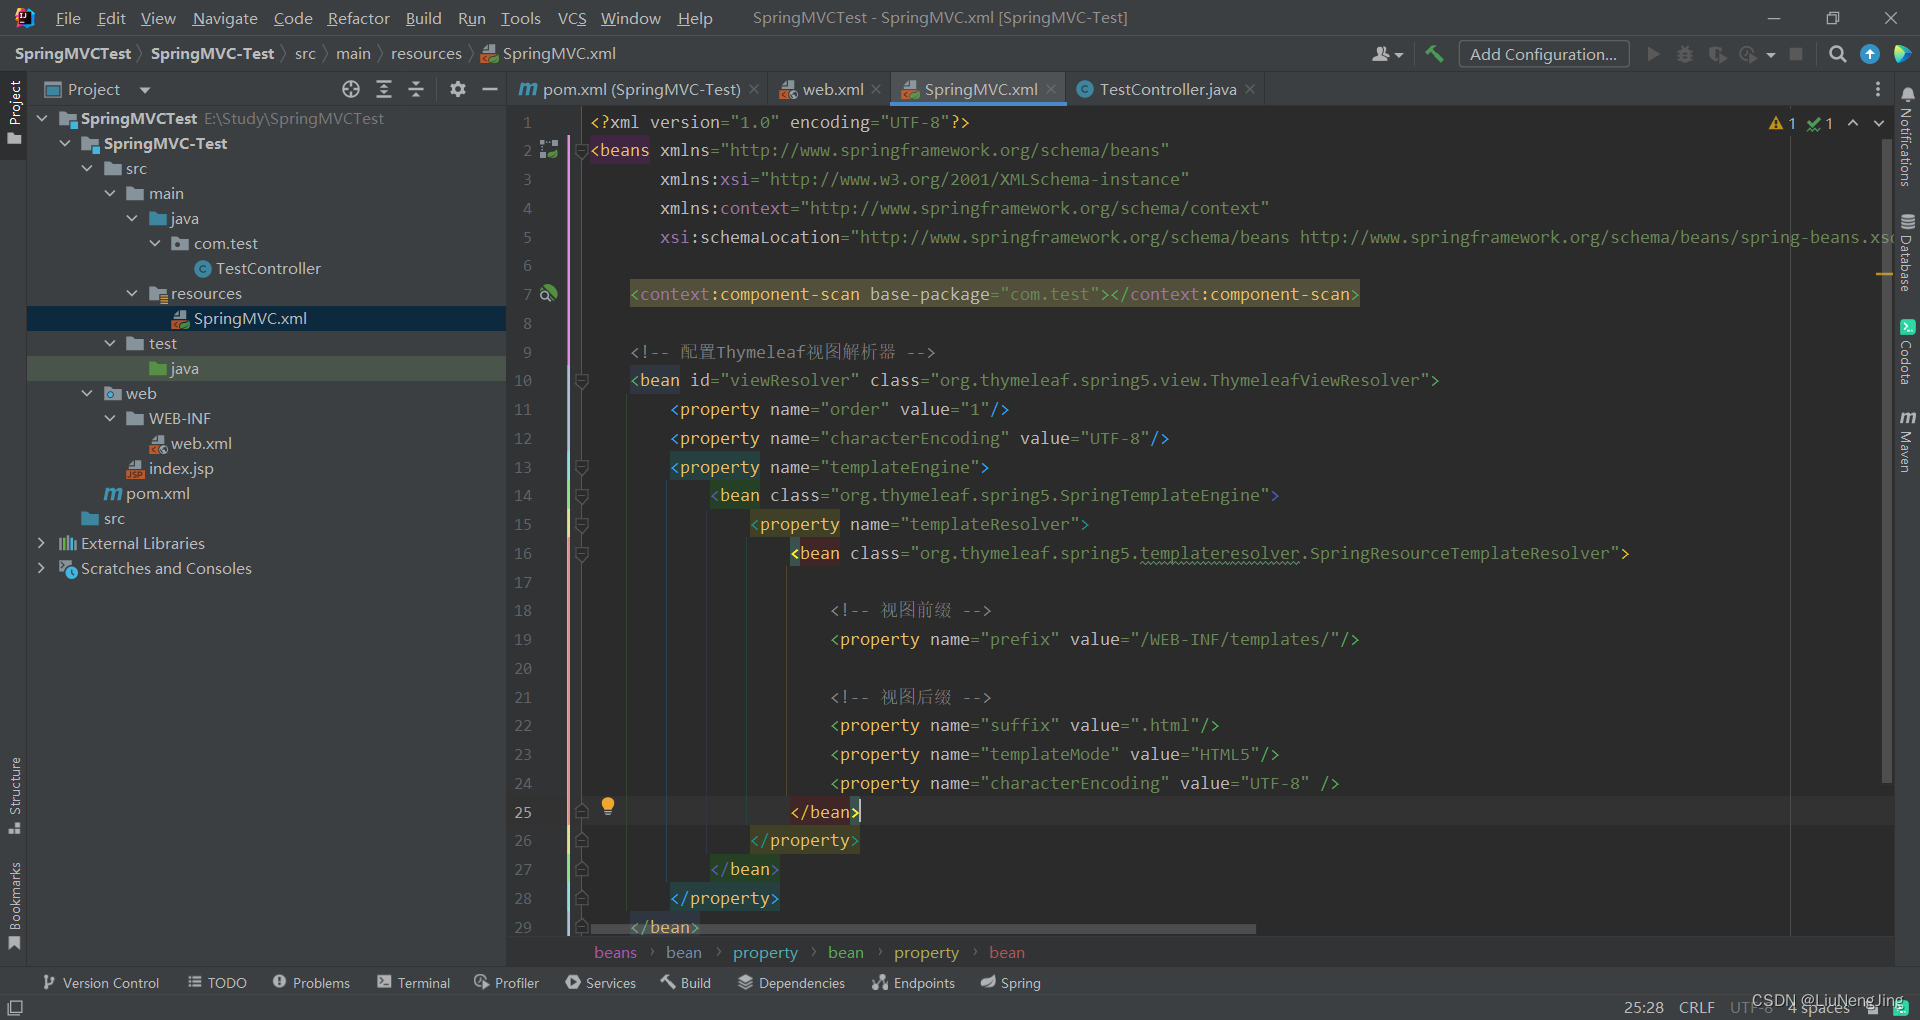Select TestController in project tree
The image size is (1920, 1020).
[268, 268]
